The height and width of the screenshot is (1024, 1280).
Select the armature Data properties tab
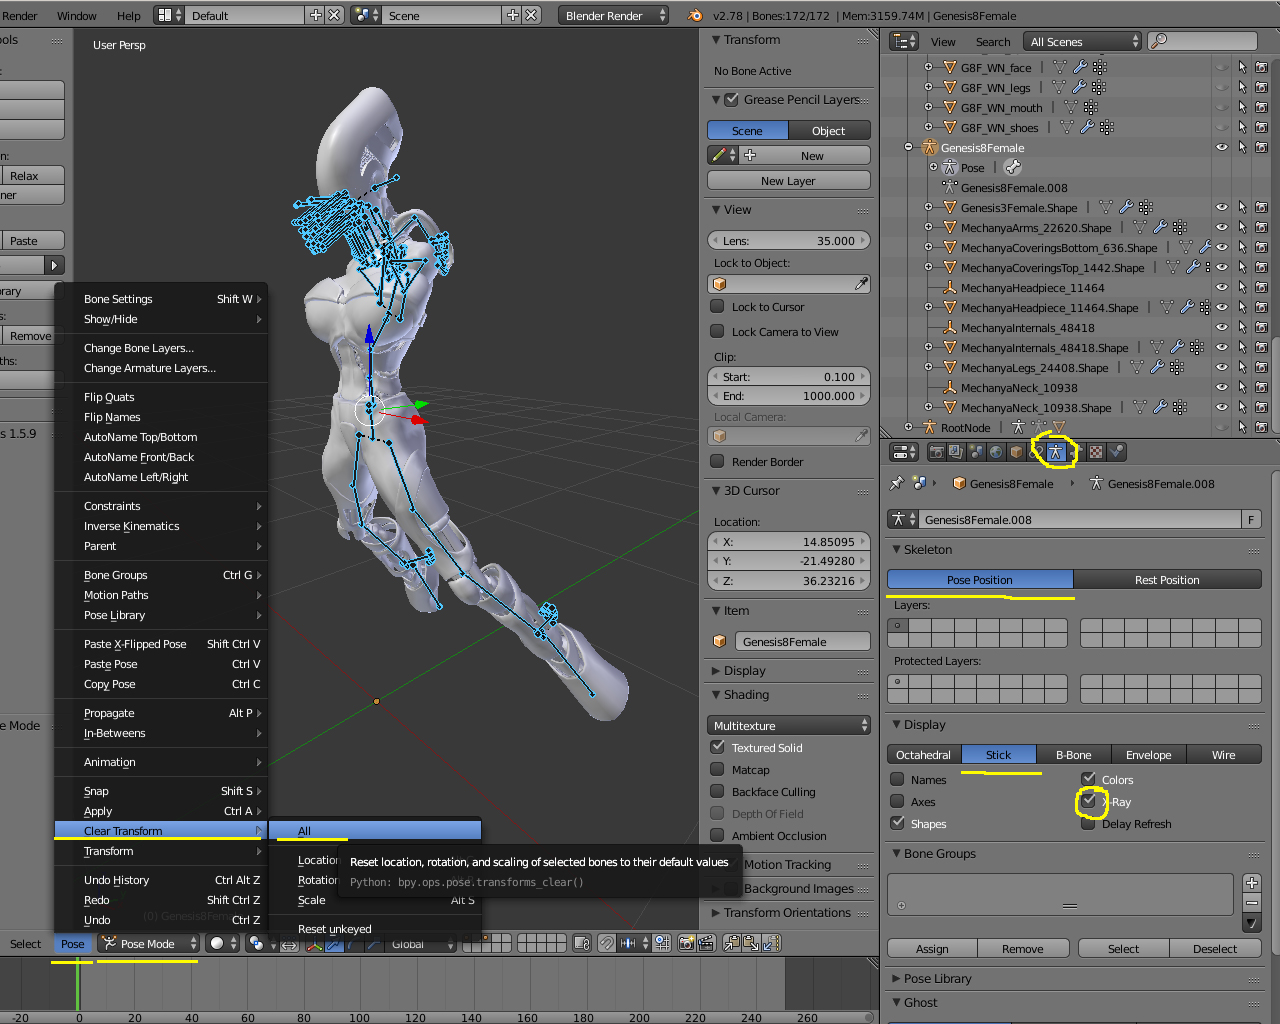[1056, 452]
